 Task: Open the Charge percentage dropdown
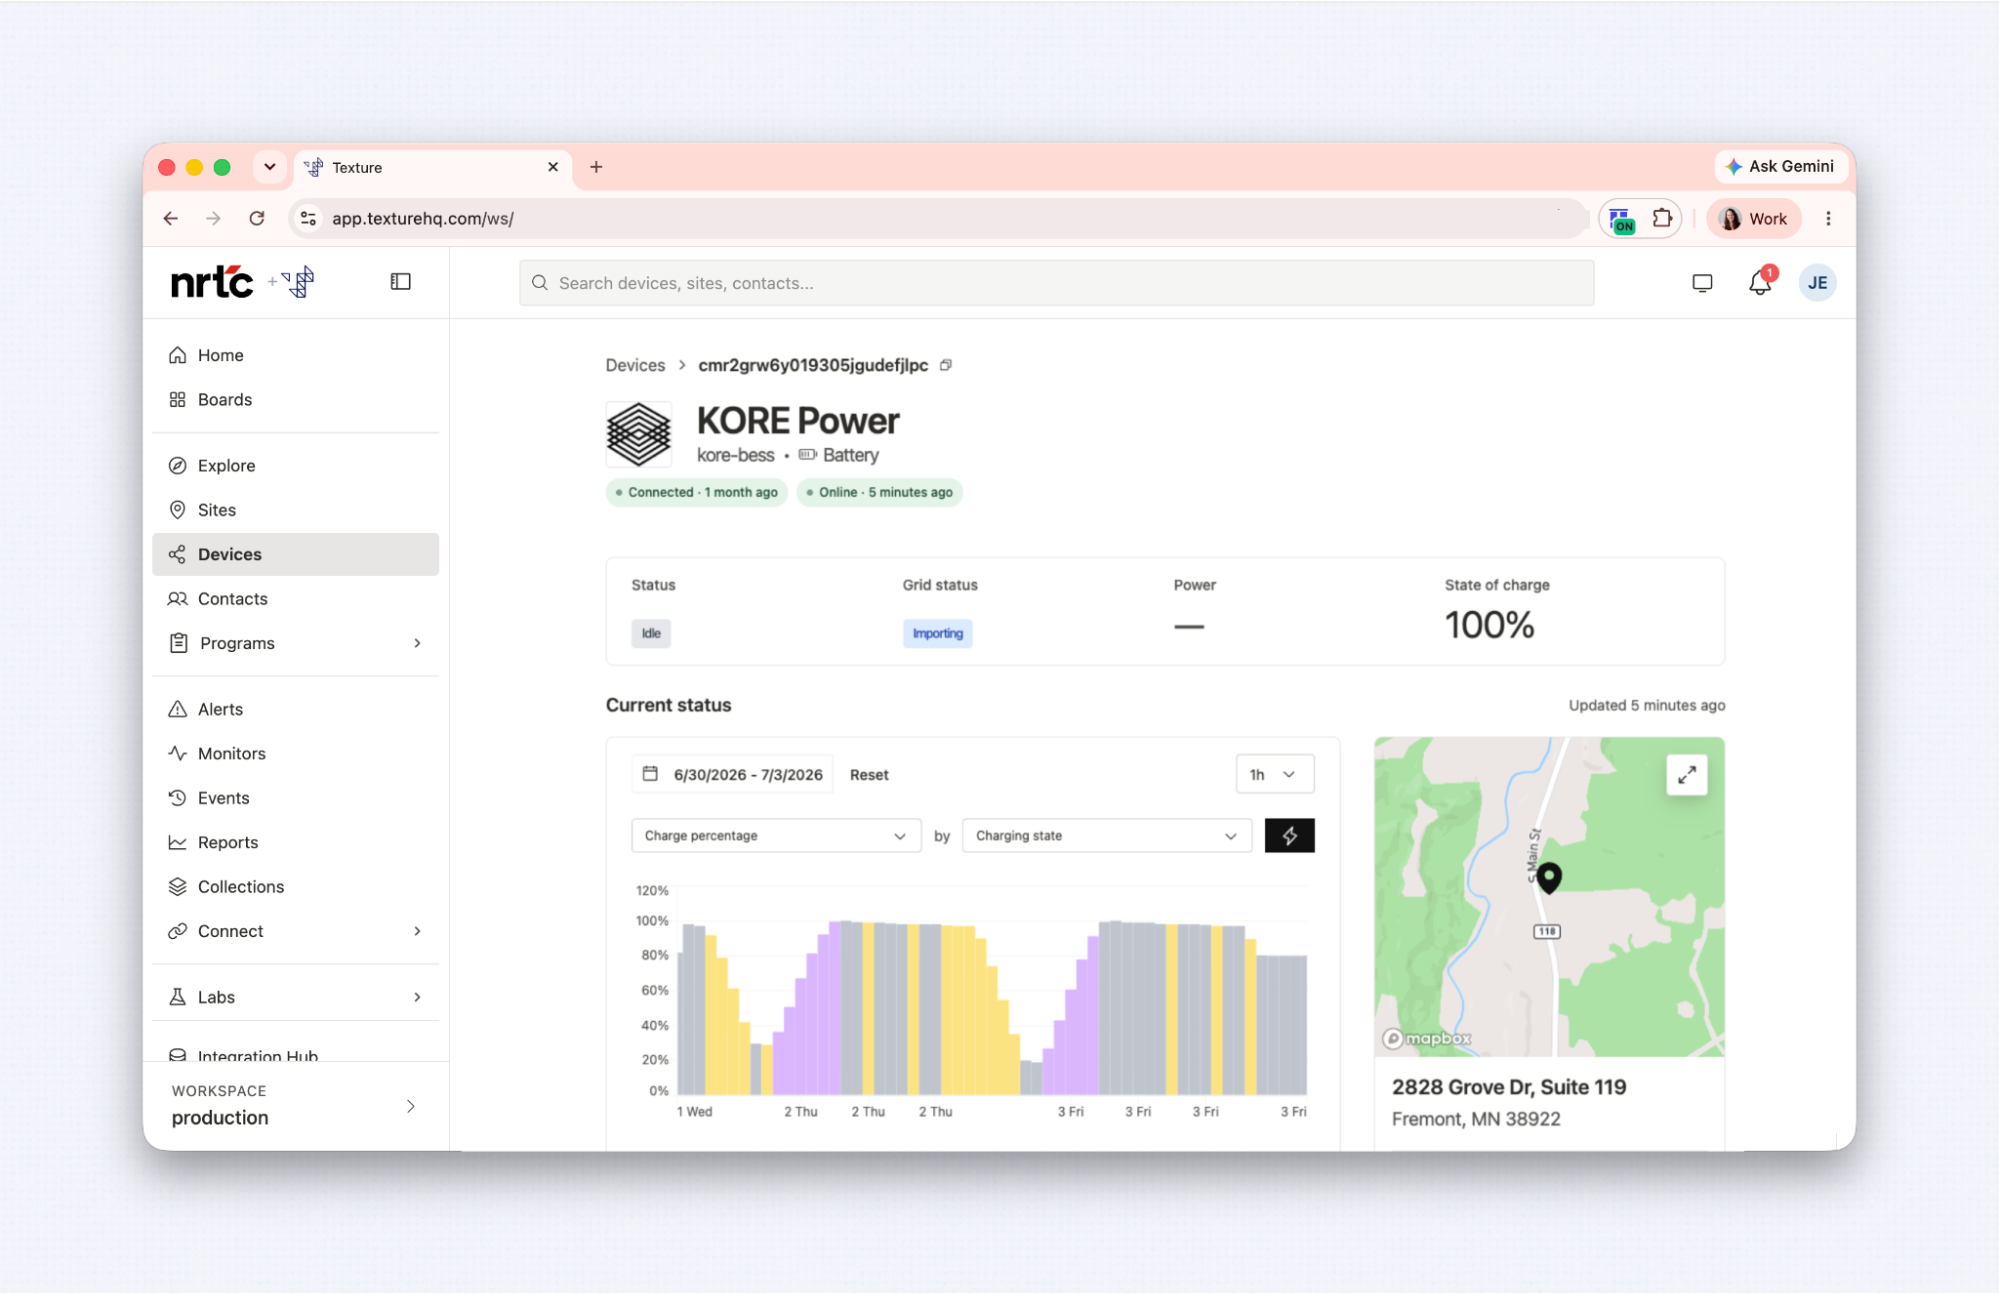775,836
